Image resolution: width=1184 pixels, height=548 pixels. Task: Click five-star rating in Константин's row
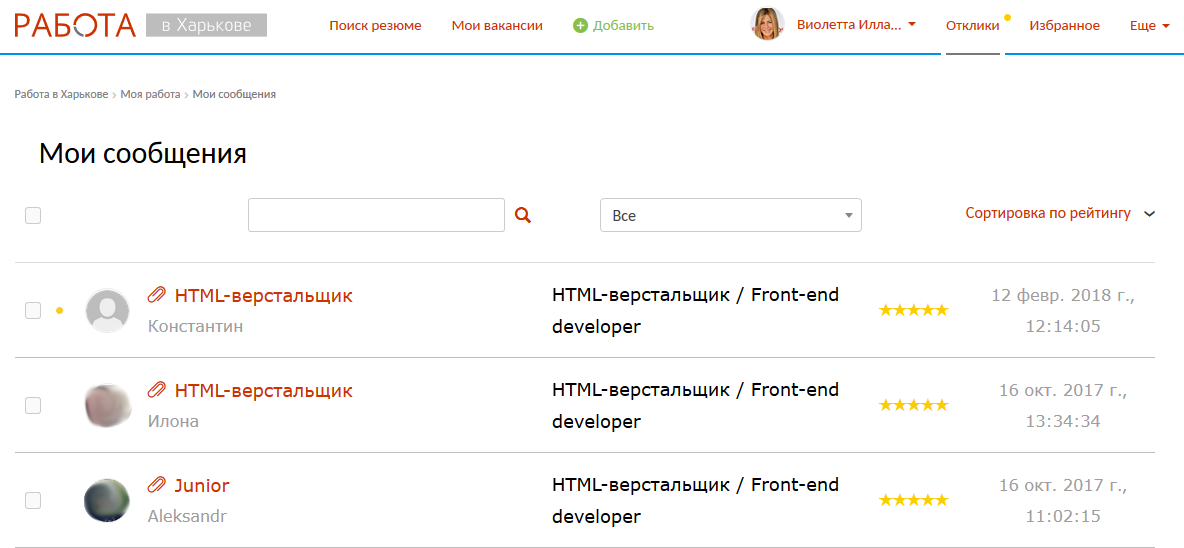click(913, 311)
